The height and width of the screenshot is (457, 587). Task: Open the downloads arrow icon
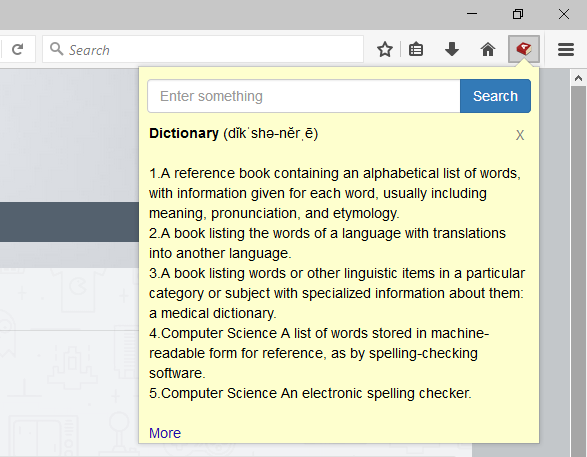pyautogui.click(x=452, y=49)
